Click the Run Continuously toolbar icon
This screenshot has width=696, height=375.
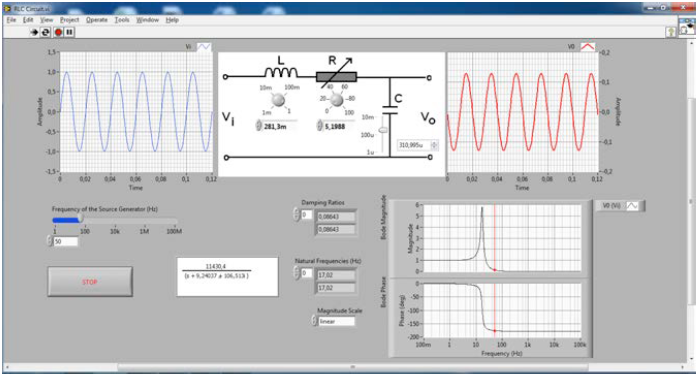tap(45, 32)
